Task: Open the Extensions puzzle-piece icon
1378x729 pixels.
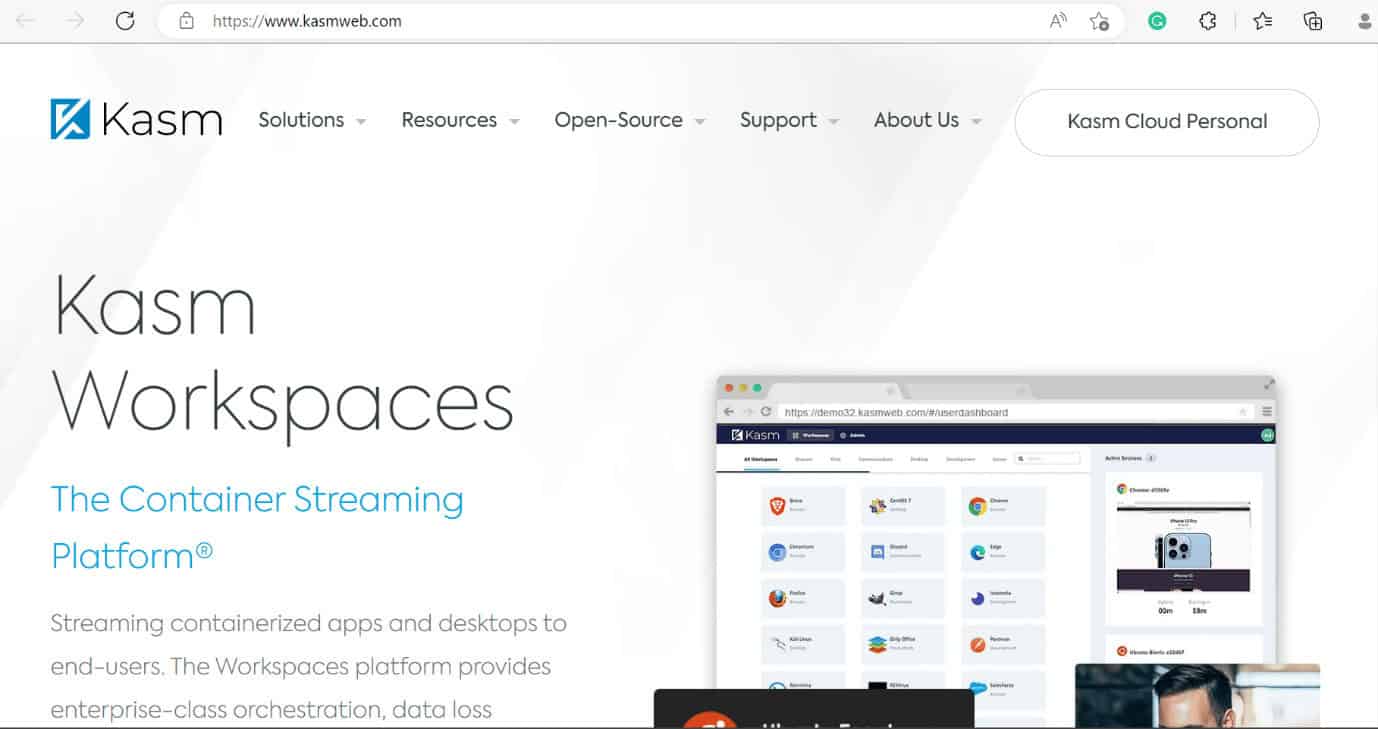Action: point(1208,21)
